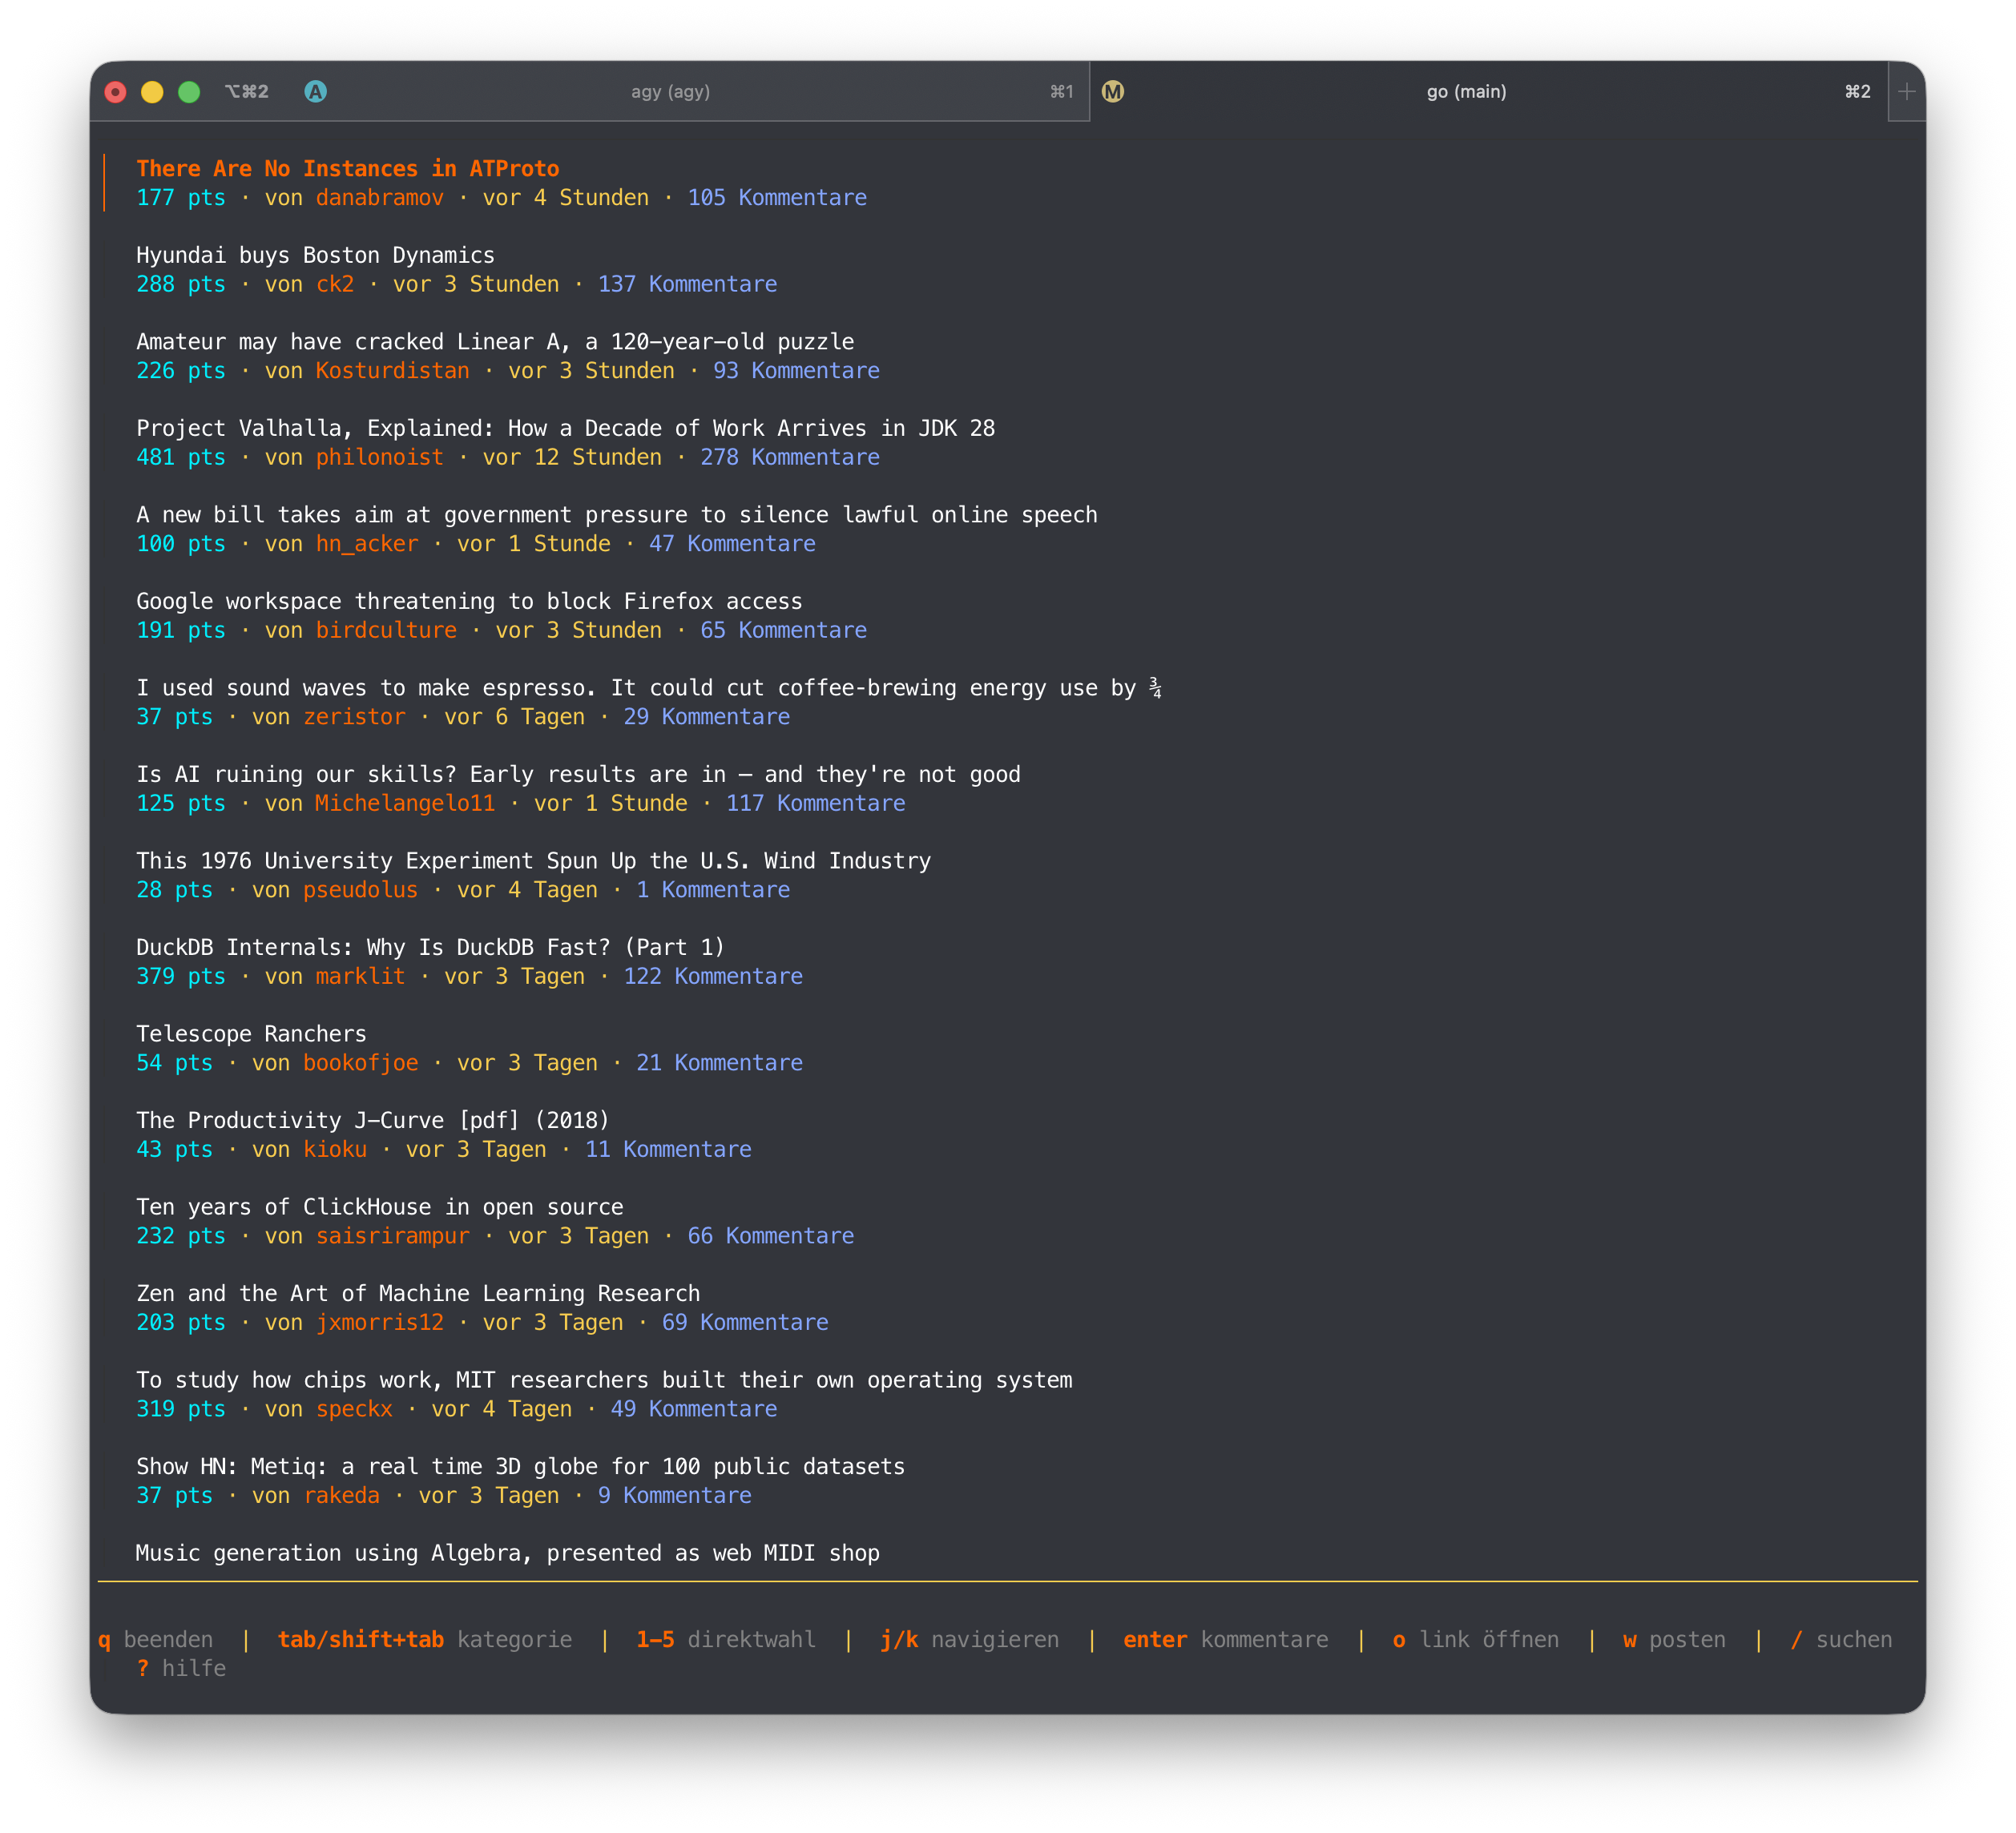2016x1833 pixels.
Task: Click ? hilfe hint
Action: (x=181, y=1668)
